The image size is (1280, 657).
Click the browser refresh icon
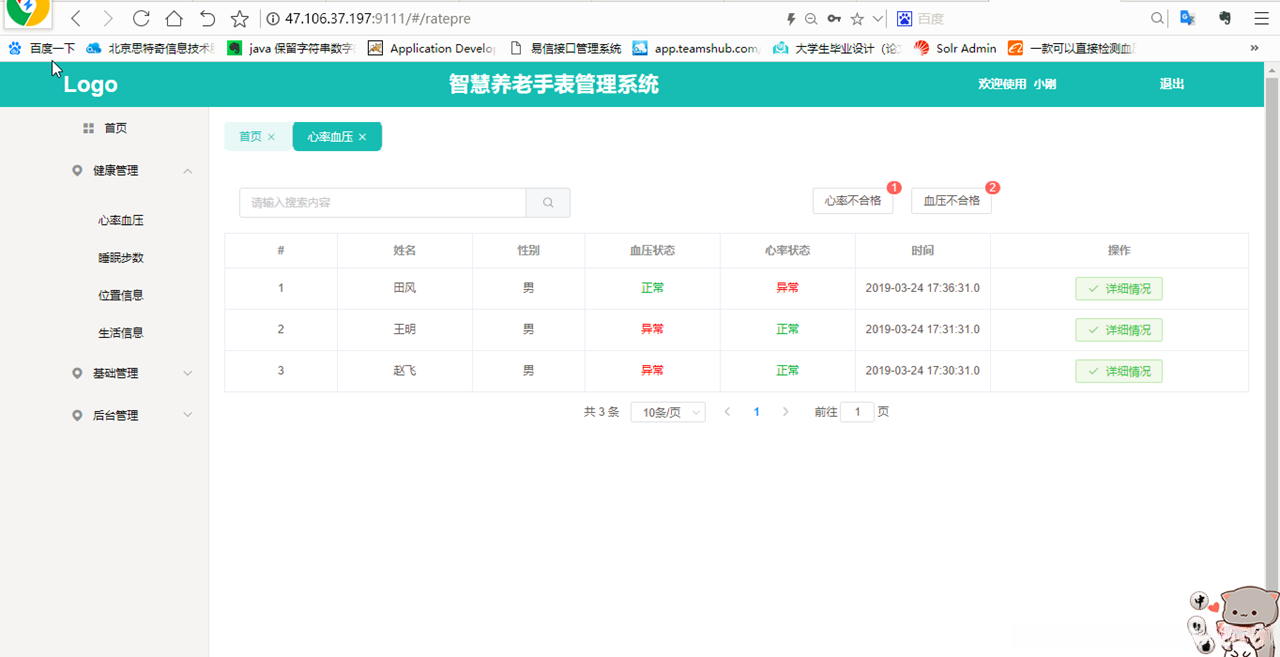click(140, 17)
